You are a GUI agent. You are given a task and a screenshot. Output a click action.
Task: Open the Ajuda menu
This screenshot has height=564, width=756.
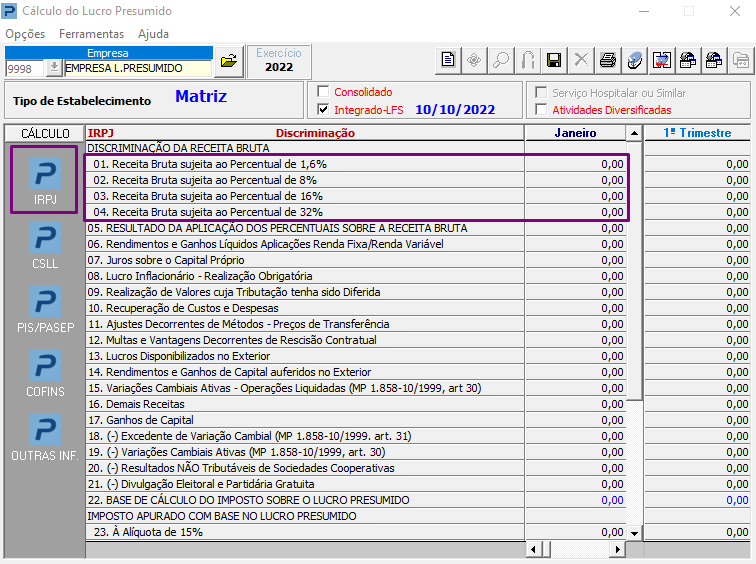click(x=153, y=34)
